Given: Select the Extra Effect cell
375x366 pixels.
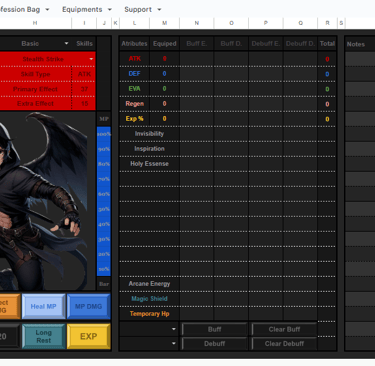Looking at the screenshot, I should click(36, 103).
